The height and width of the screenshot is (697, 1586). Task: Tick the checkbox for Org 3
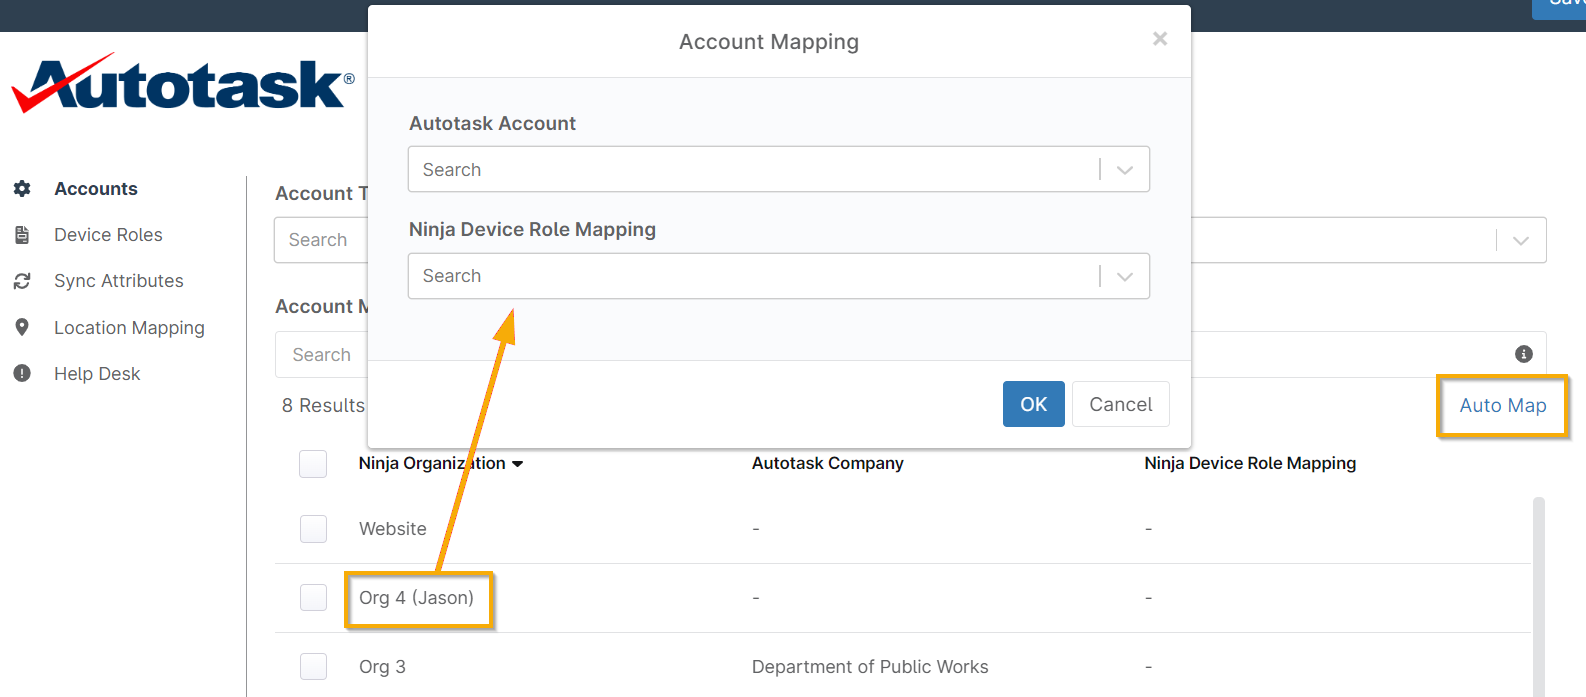tap(313, 667)
